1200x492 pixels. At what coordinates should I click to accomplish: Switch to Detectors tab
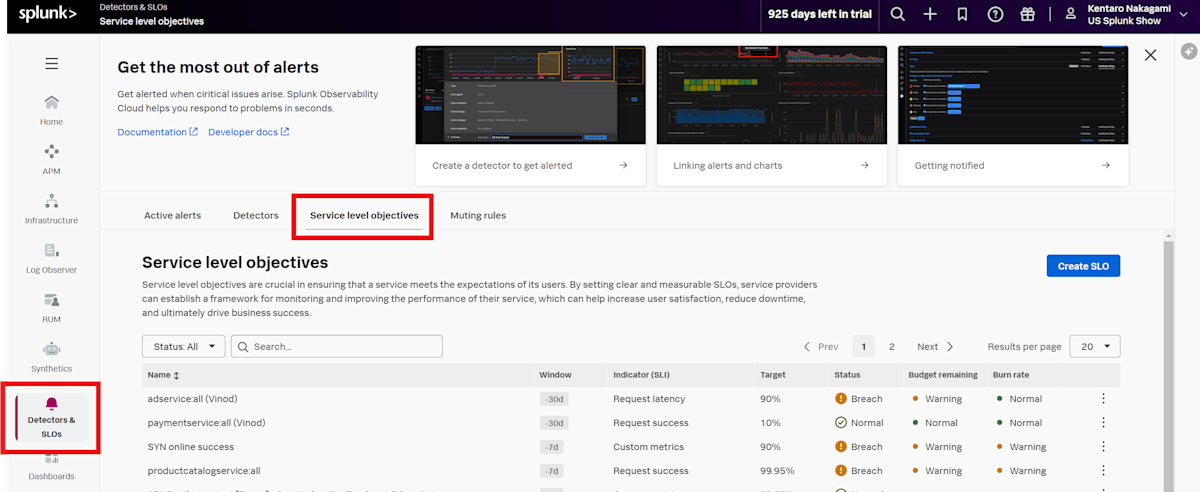[255, 215]
